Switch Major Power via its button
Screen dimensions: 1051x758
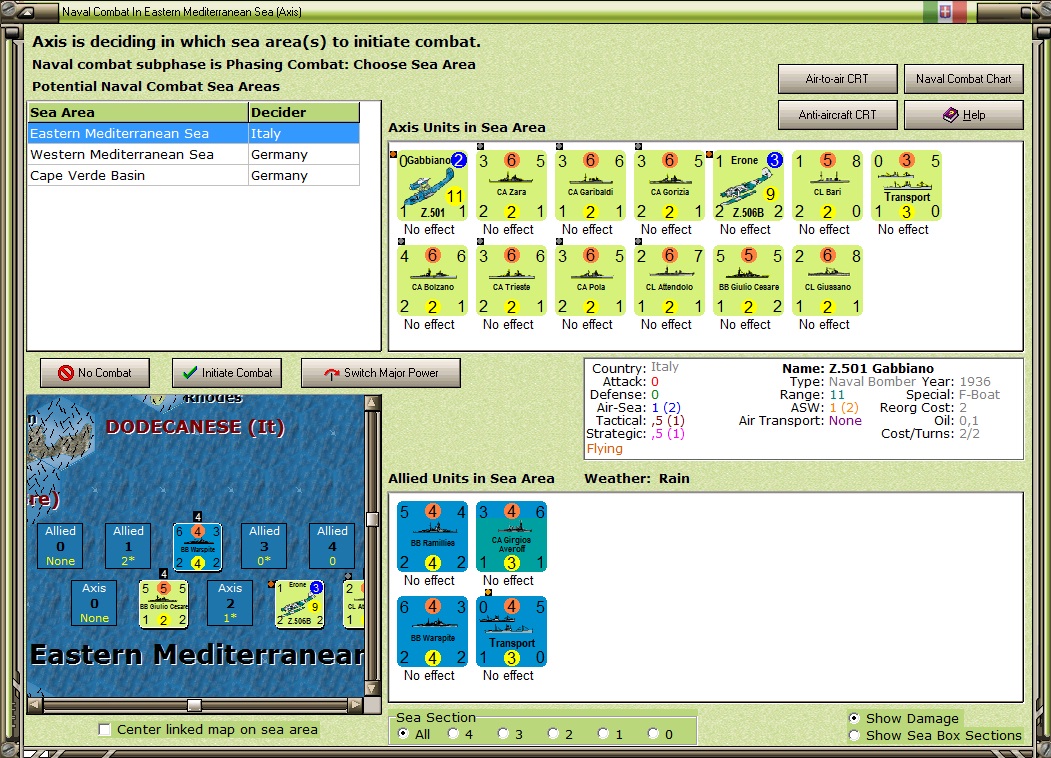tap(381, 373)
